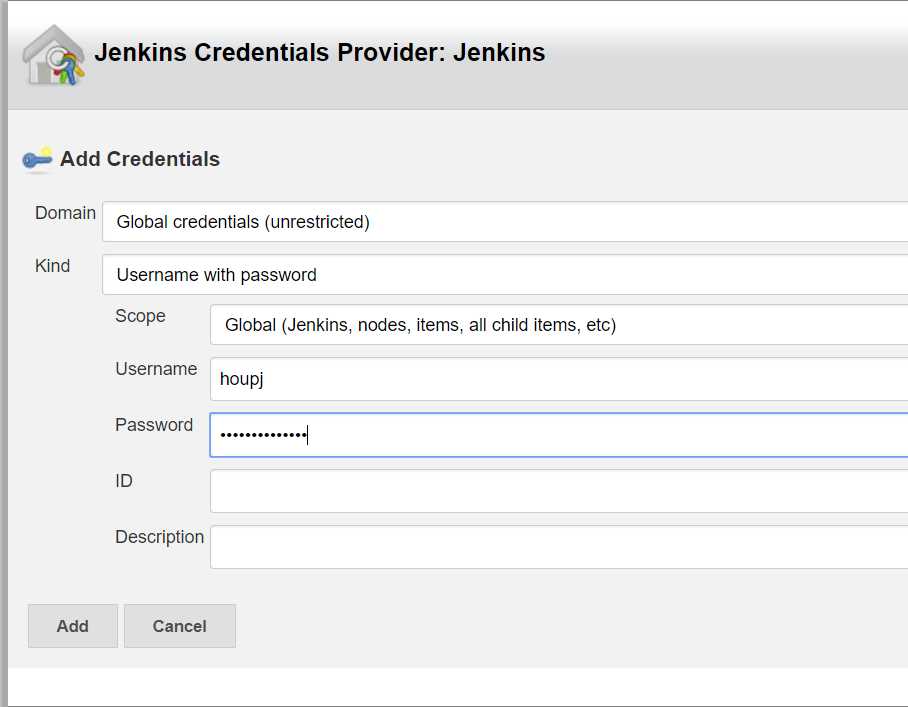Click the Jenkins Credentials Provider house icon
Image resolution: width=908 pixels, height=707 pixels.
tap(53, 56)
